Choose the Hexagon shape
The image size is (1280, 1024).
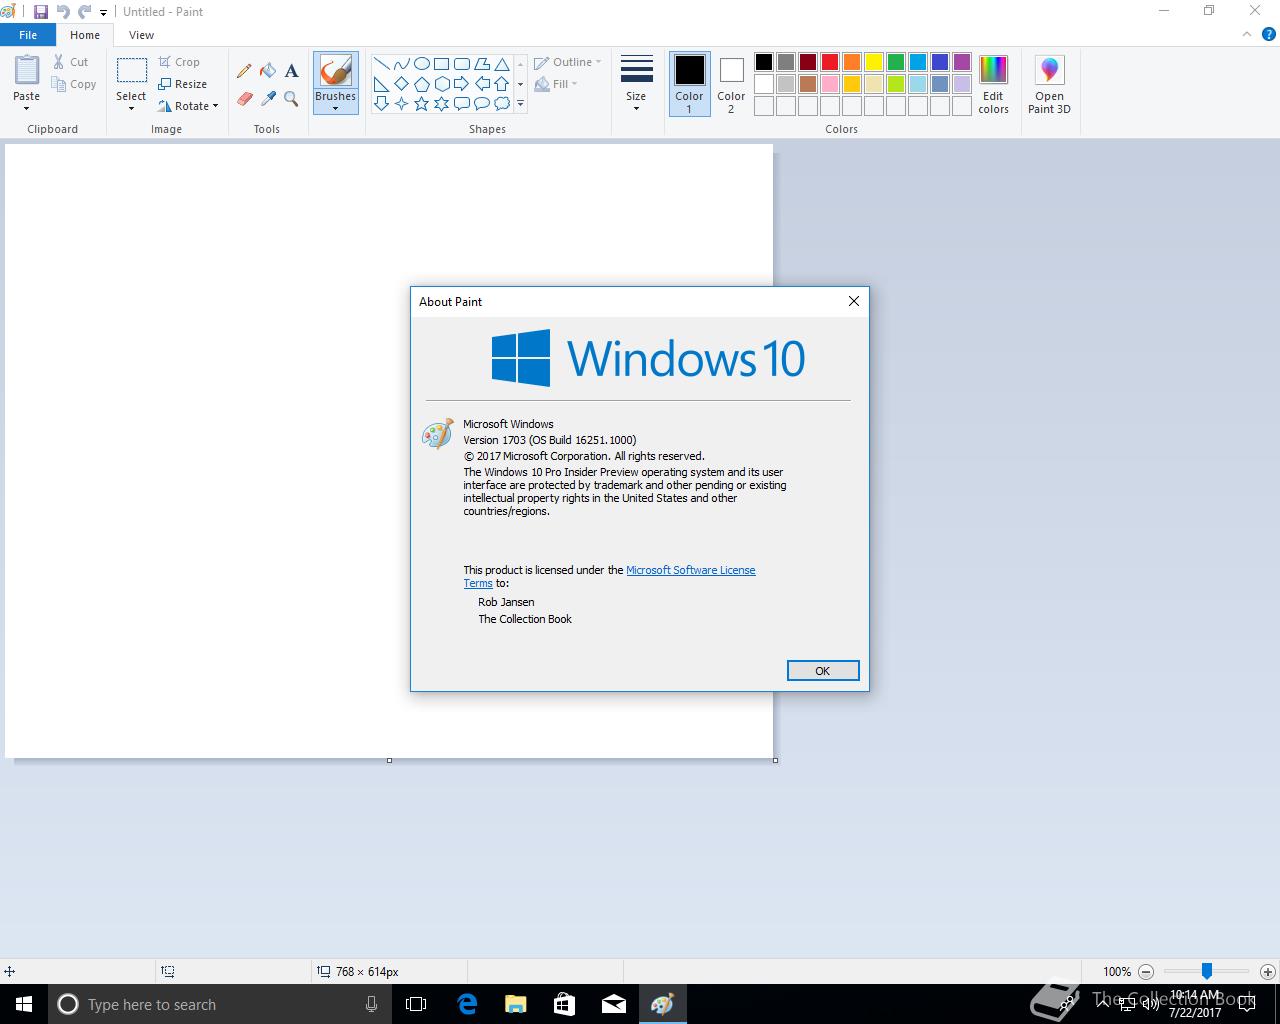pyautogui.click(x=441, y=84)
